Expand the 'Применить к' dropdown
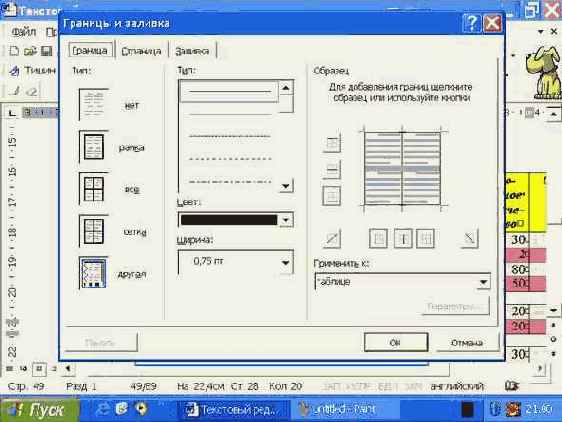562x422 pixels. [x=483, y=282]
